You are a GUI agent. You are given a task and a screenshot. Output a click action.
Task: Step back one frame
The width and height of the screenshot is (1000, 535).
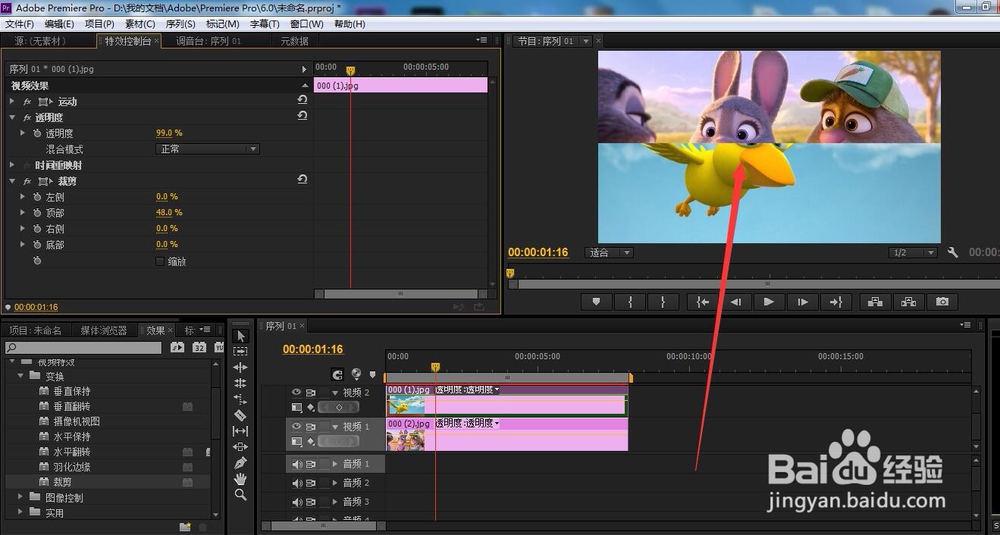pyautogui.click(x=736, y=302)
